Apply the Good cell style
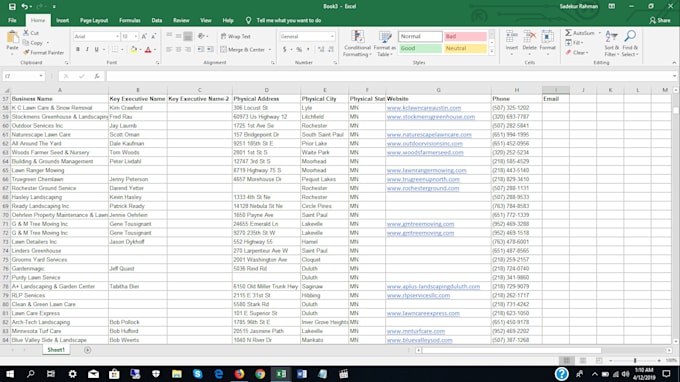 420,48
